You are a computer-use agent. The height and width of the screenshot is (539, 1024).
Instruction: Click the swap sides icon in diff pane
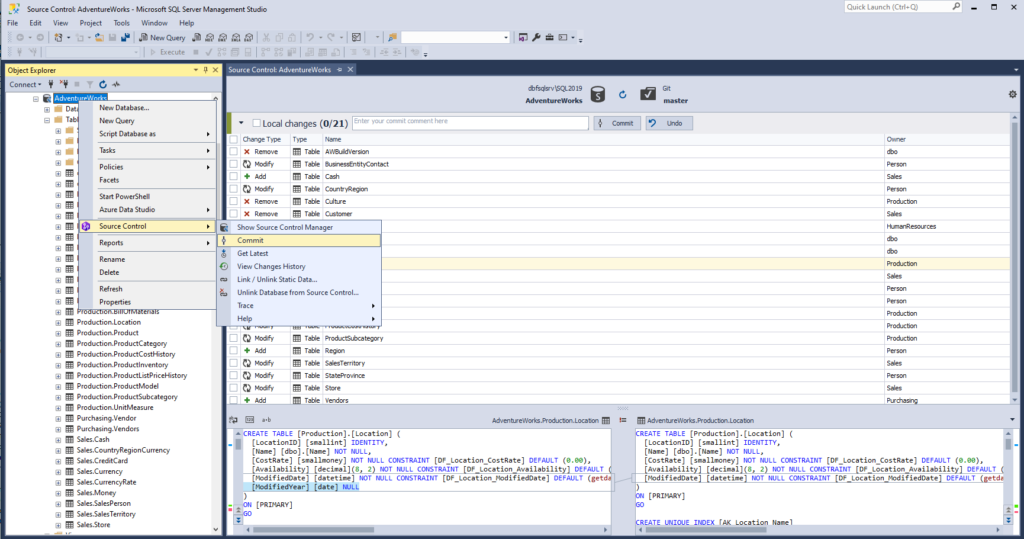coord(233,420)
